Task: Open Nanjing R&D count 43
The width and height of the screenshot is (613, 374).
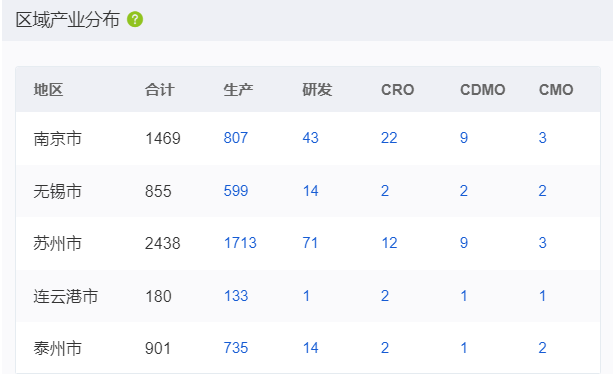Action: [310, 138]
